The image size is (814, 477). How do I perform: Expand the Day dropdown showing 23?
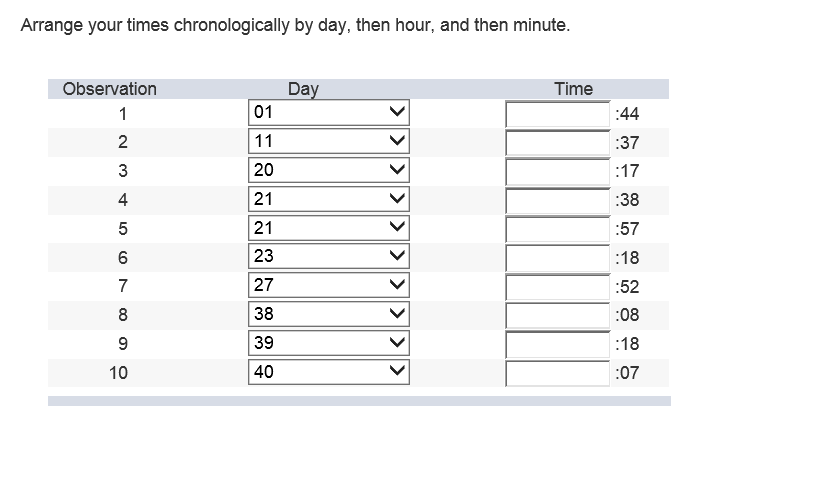coord(329,257)
